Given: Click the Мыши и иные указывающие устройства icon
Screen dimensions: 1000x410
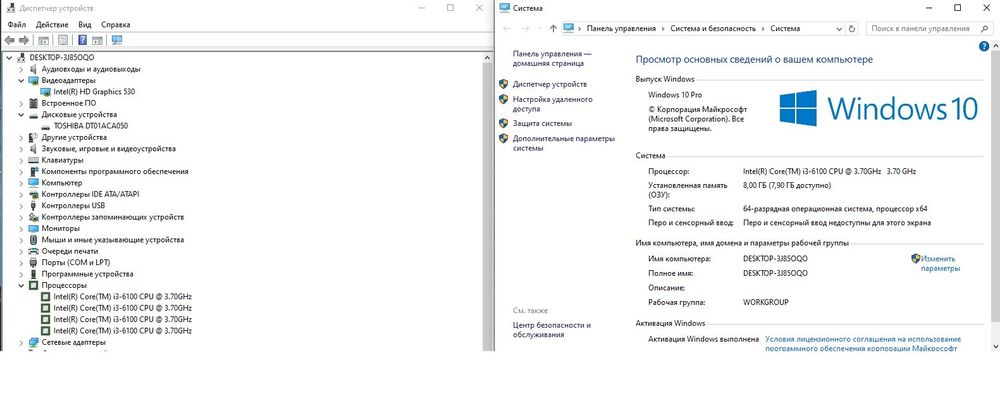Looking at the screenshot, I should [34, 240].
